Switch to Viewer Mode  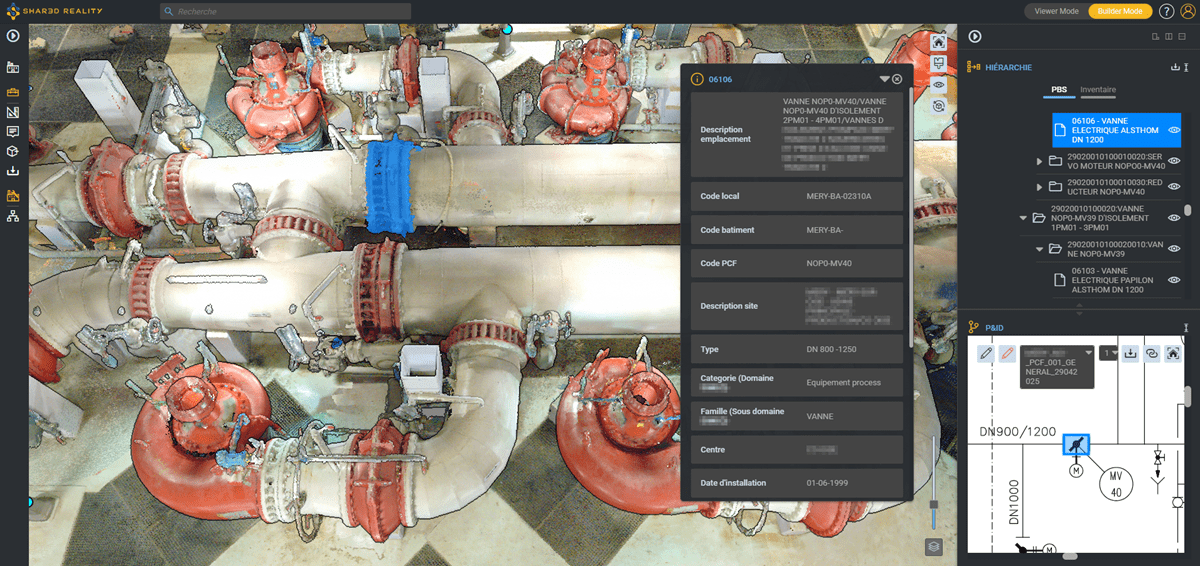pyautogui.click(x=1056, y=11)
